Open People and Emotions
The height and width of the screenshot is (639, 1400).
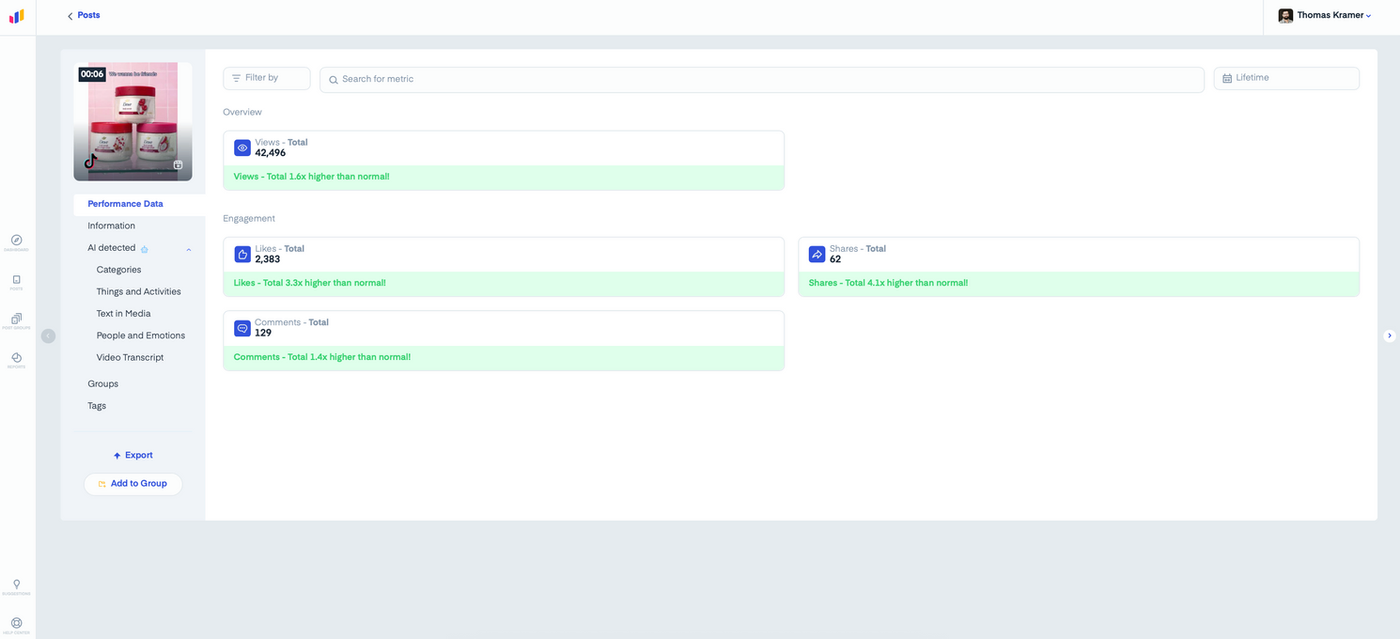141,336
